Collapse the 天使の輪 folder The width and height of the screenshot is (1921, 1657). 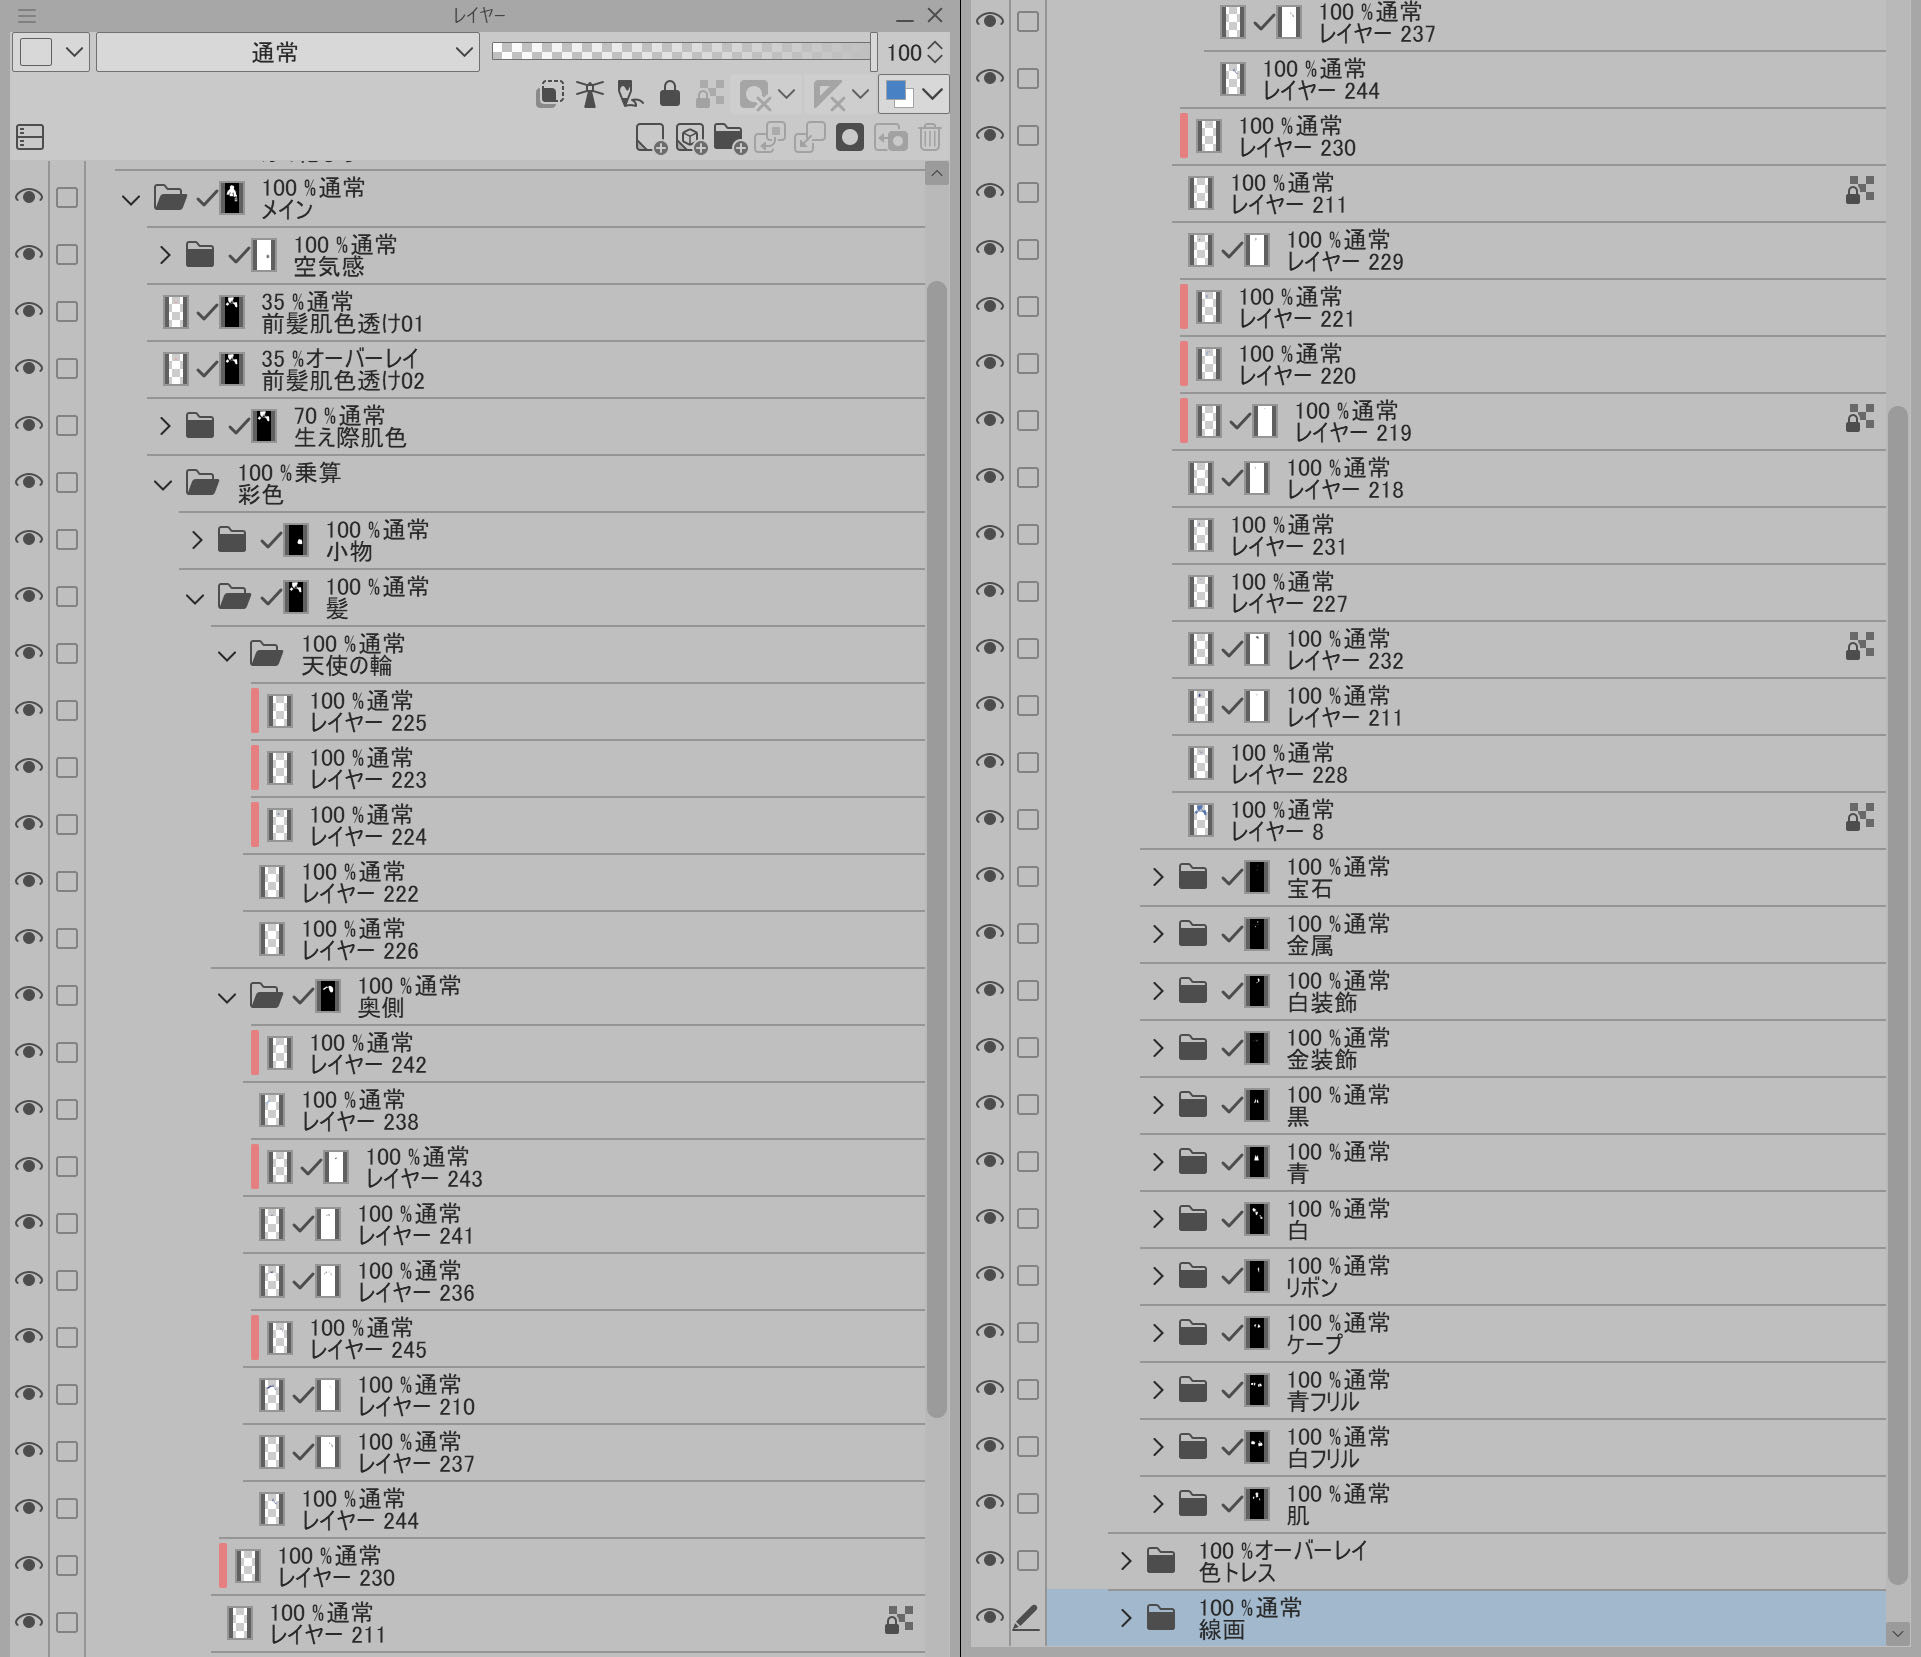pyautogui.click(x=227, y=656)
